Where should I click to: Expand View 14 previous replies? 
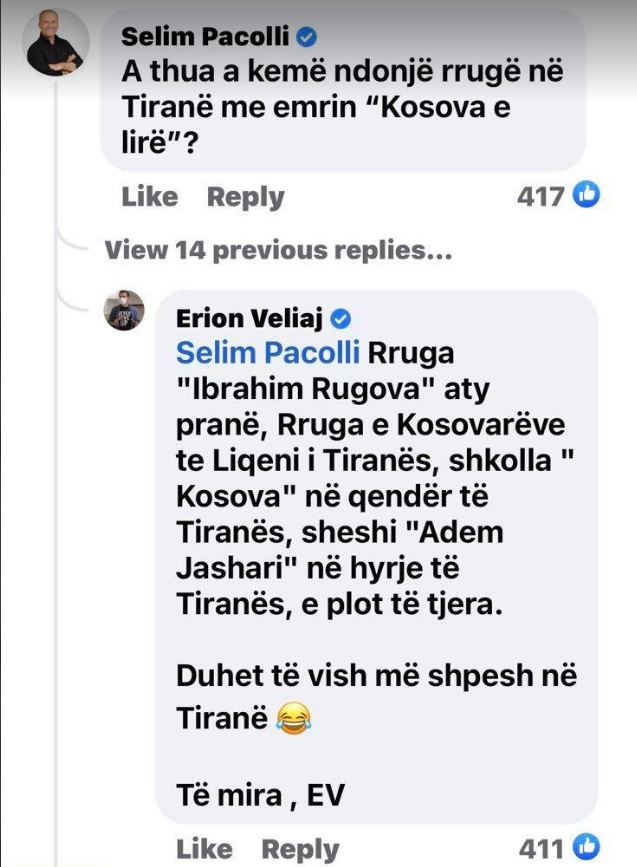click(278, 250)
